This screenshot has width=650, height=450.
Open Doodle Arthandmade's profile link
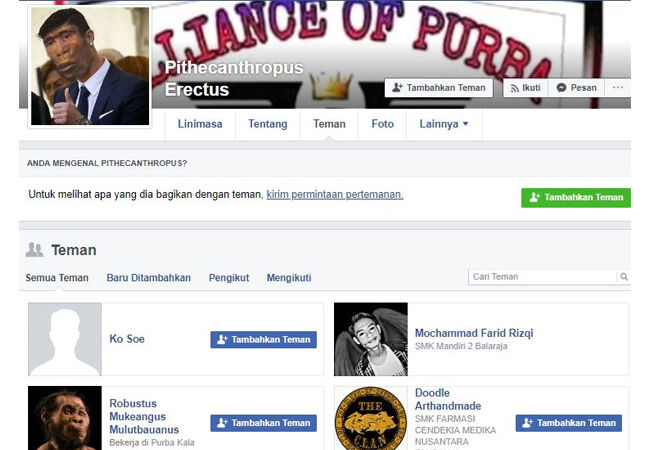448,399
